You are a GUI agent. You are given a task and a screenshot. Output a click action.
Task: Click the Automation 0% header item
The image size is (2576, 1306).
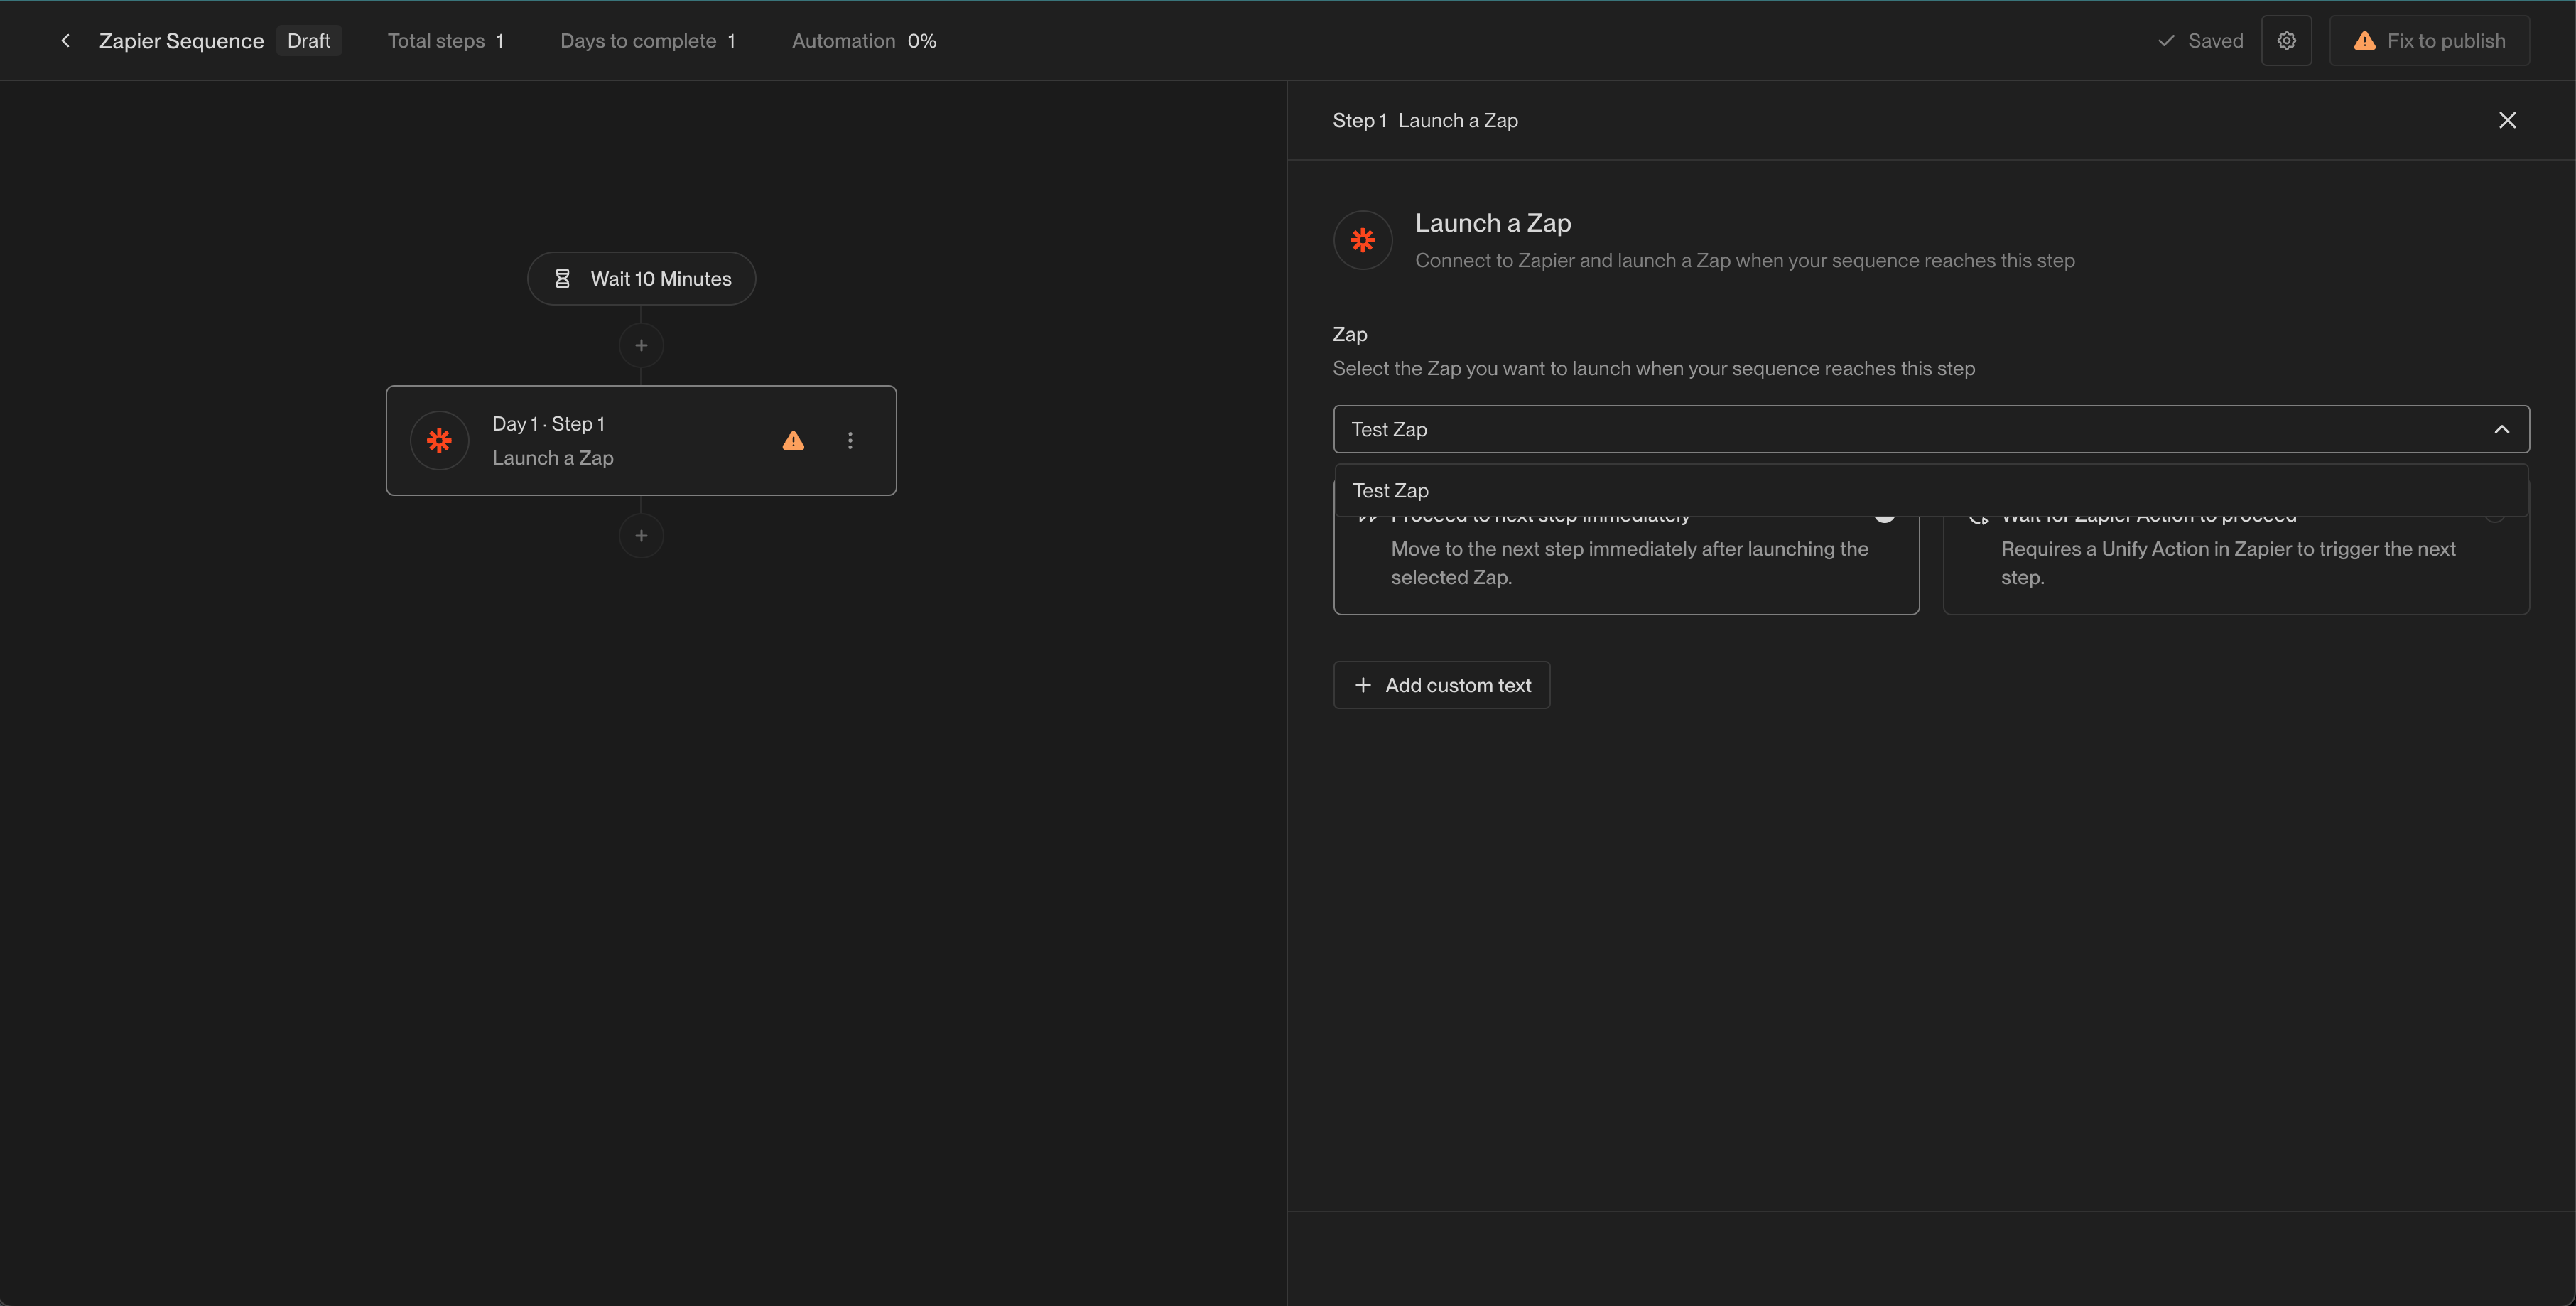[863, 40]
